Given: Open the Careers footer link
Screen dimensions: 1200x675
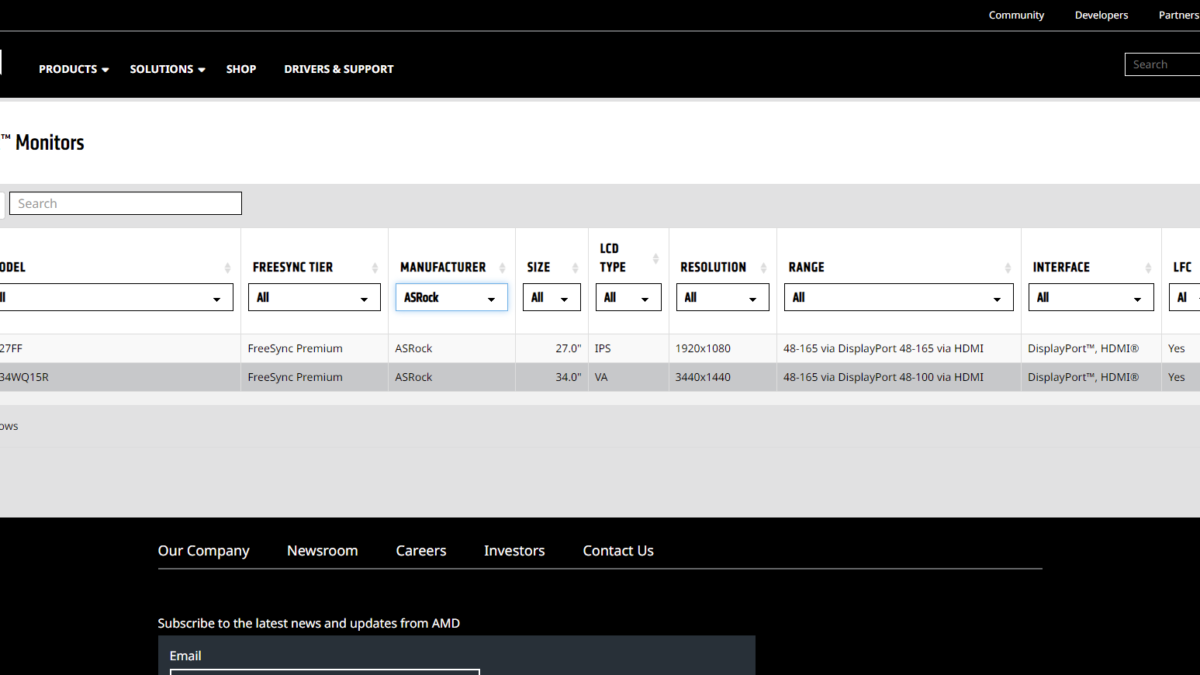Looking at the screenshot, I should tap(421, 551).
